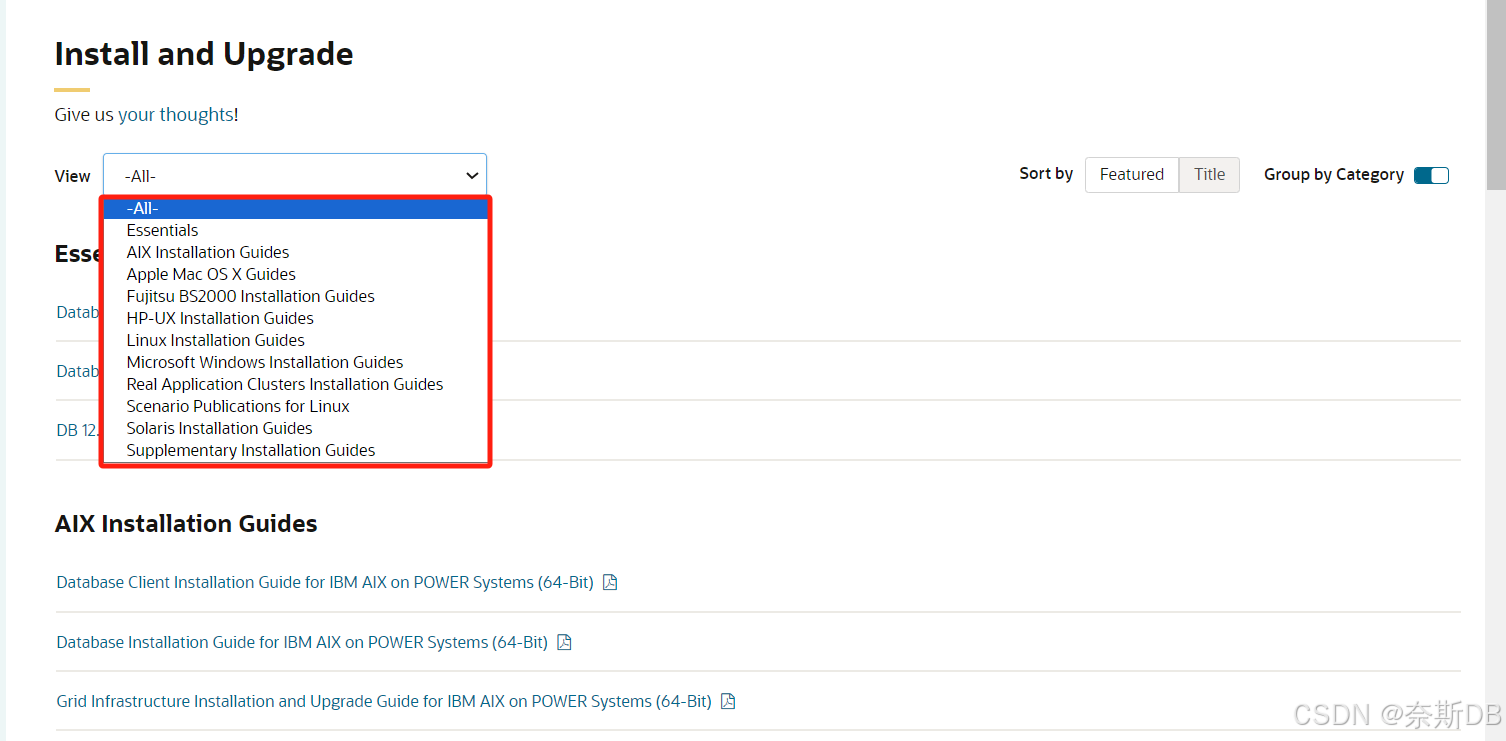Sort by Featured button
This screenshot has height=741, width=1506.
click(1132, 174)
